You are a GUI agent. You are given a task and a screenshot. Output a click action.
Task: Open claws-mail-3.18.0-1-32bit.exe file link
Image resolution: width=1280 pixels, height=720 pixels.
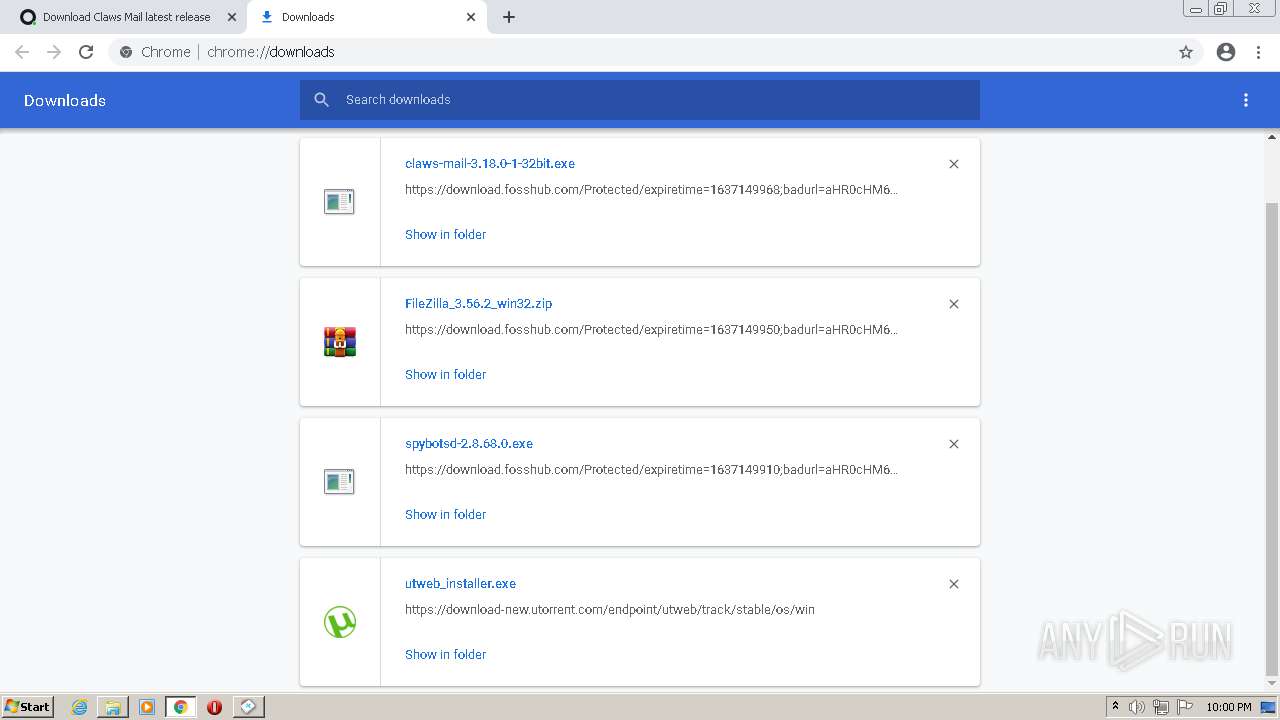[x=490, y=164]
